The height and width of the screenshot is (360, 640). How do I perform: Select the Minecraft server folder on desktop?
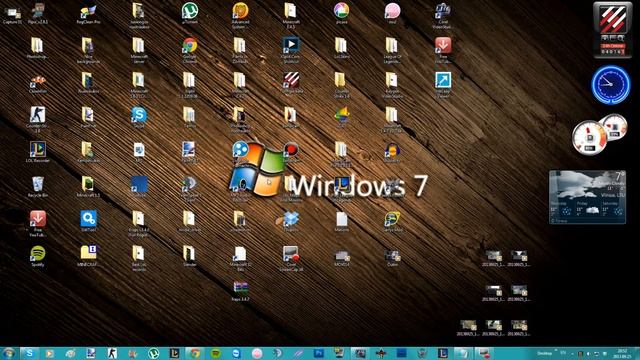[139, 50]
